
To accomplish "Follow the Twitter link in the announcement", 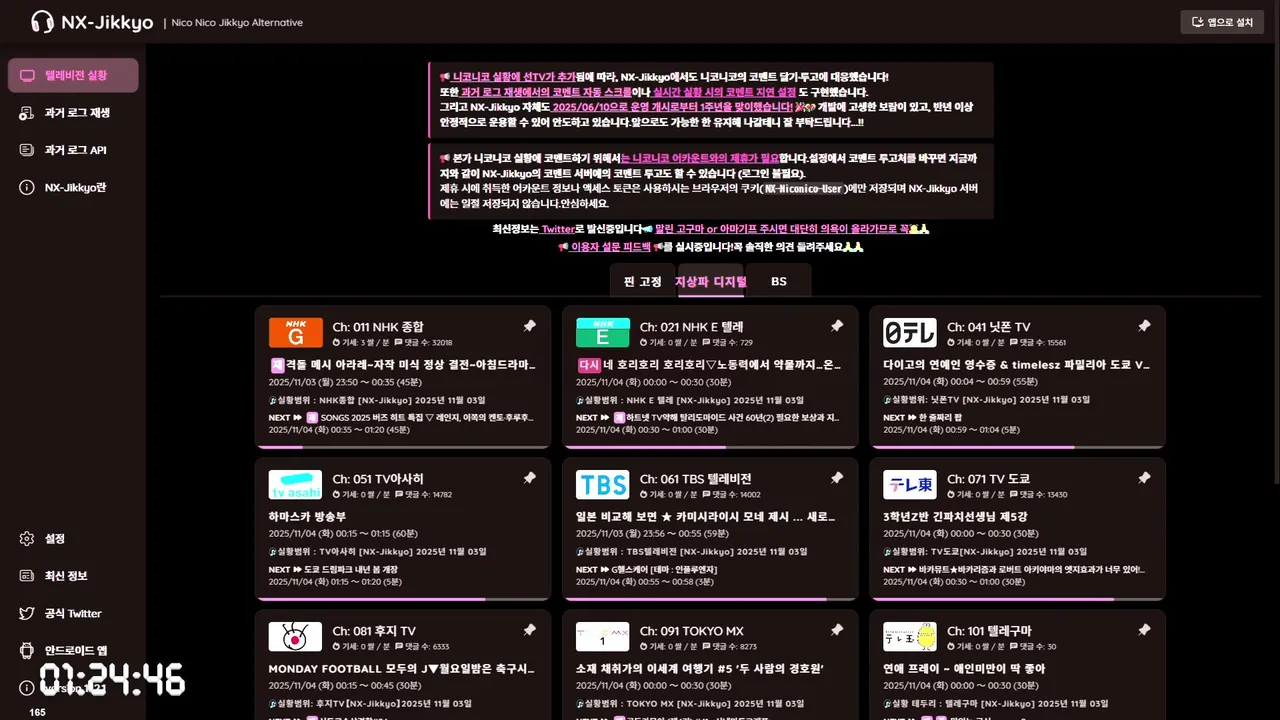I will coord(558,229).
